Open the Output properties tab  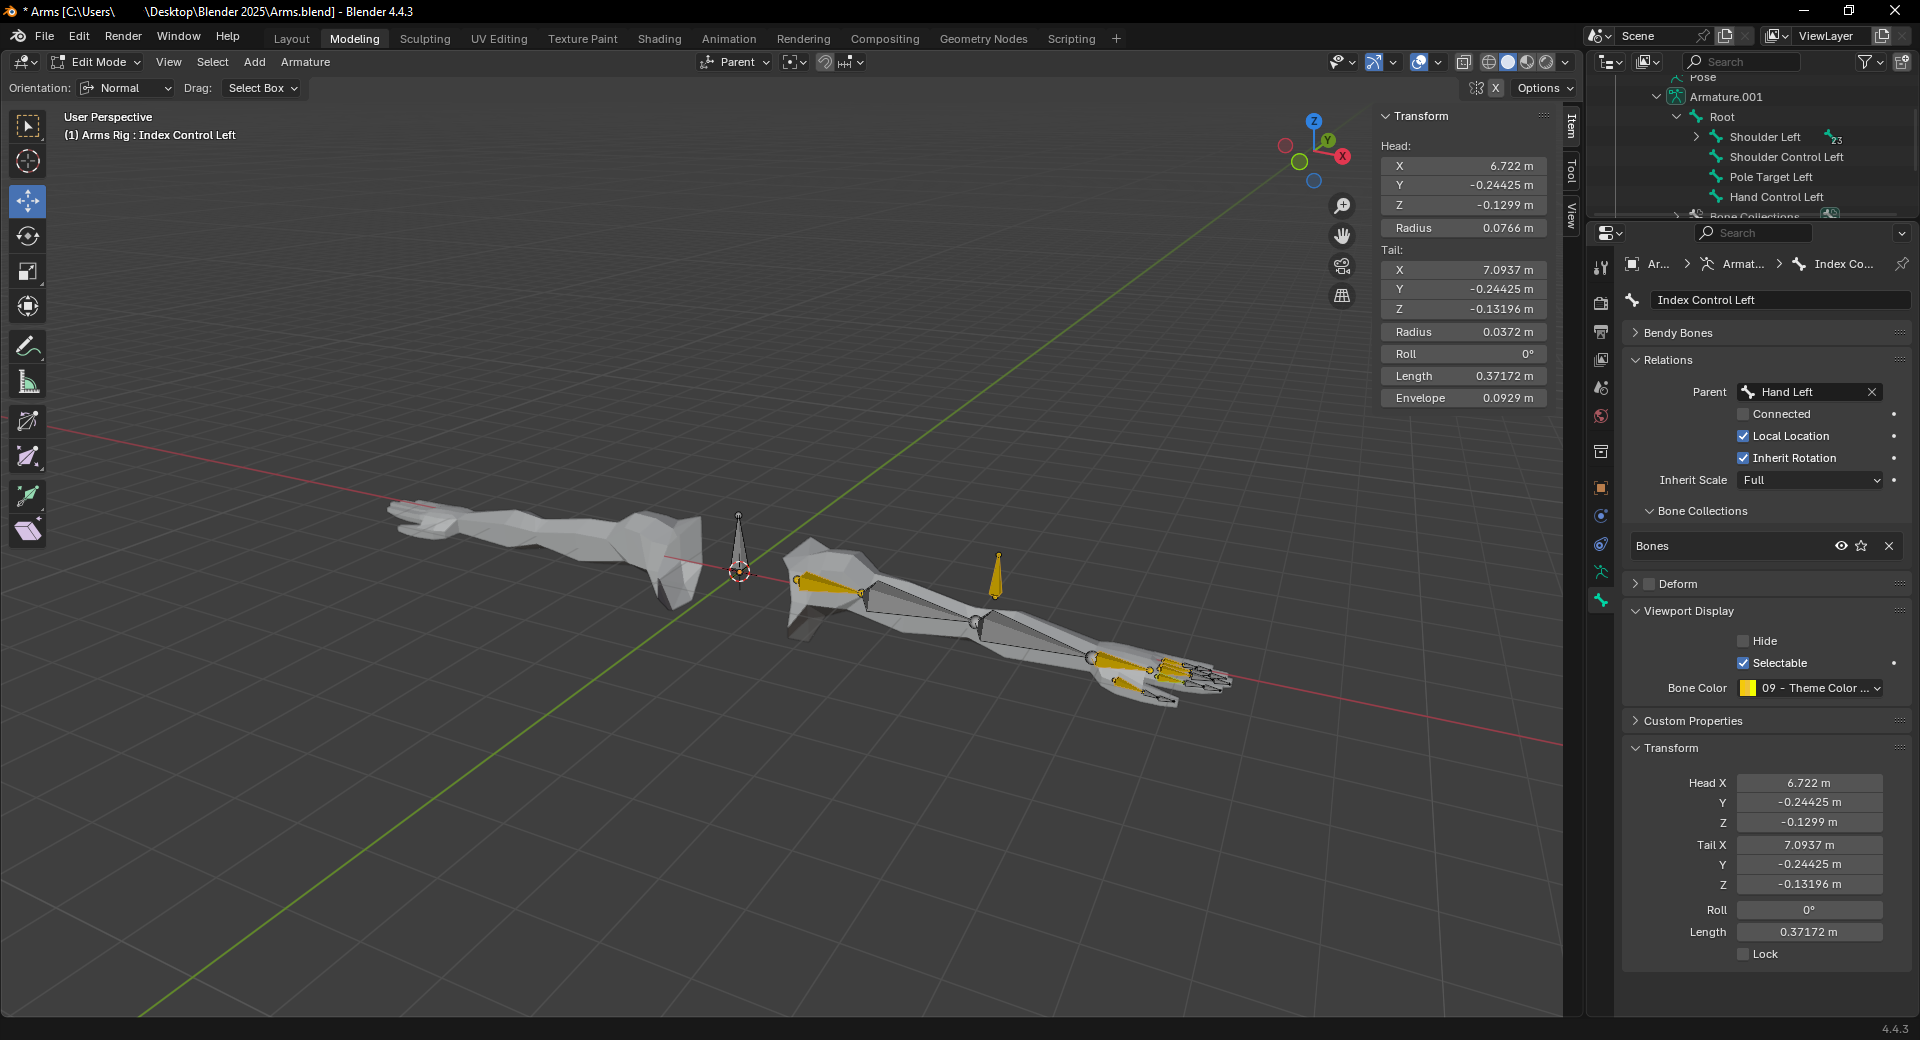(1601, 331)
